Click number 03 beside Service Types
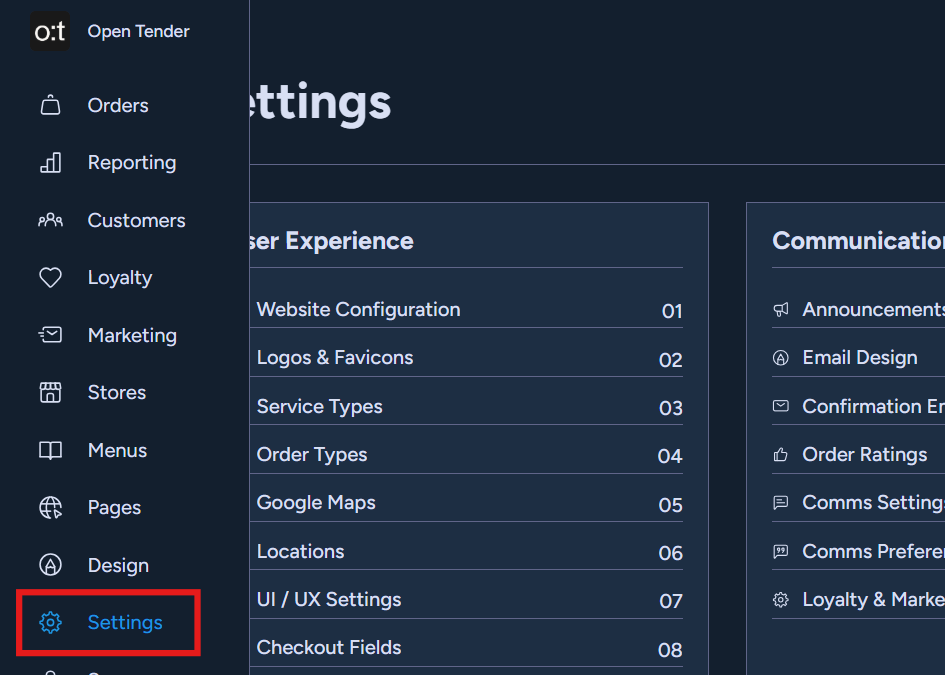The width and height of the screenshot is (945, 675). [x=671, y=408]
